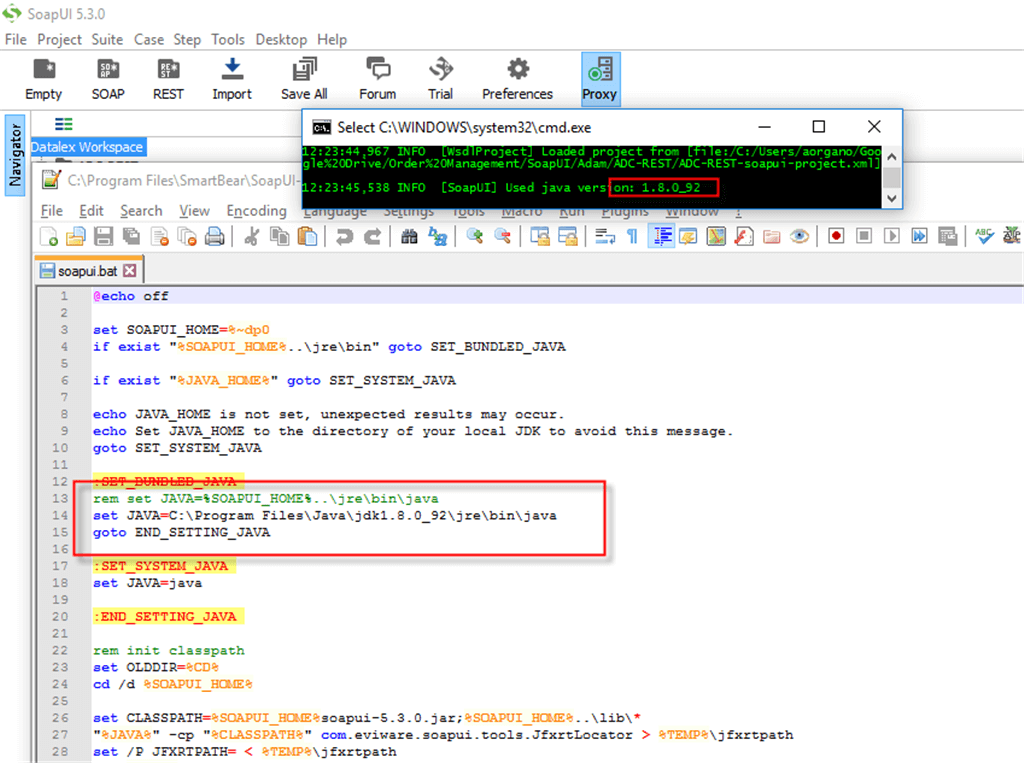Click Save All in SoapUI toolbar
The width and height of the screenshot is (1024, 763).
coord(304,80)
